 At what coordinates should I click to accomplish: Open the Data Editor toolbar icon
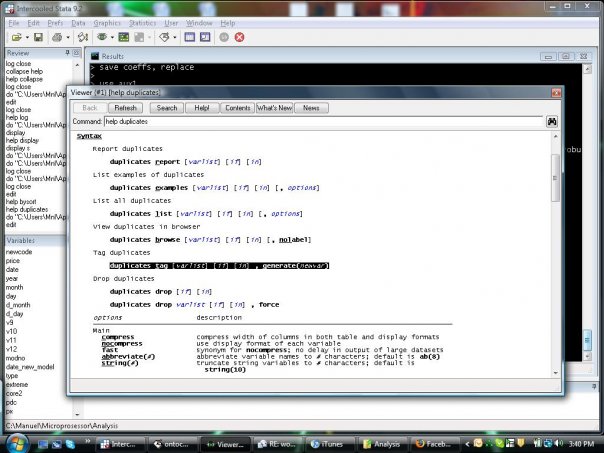[x=189, y=37]
